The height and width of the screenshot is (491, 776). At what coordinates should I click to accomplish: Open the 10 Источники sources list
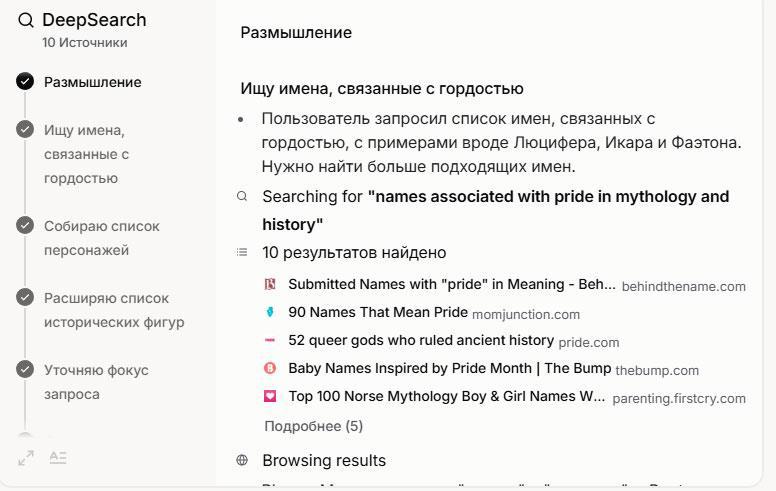84,43
